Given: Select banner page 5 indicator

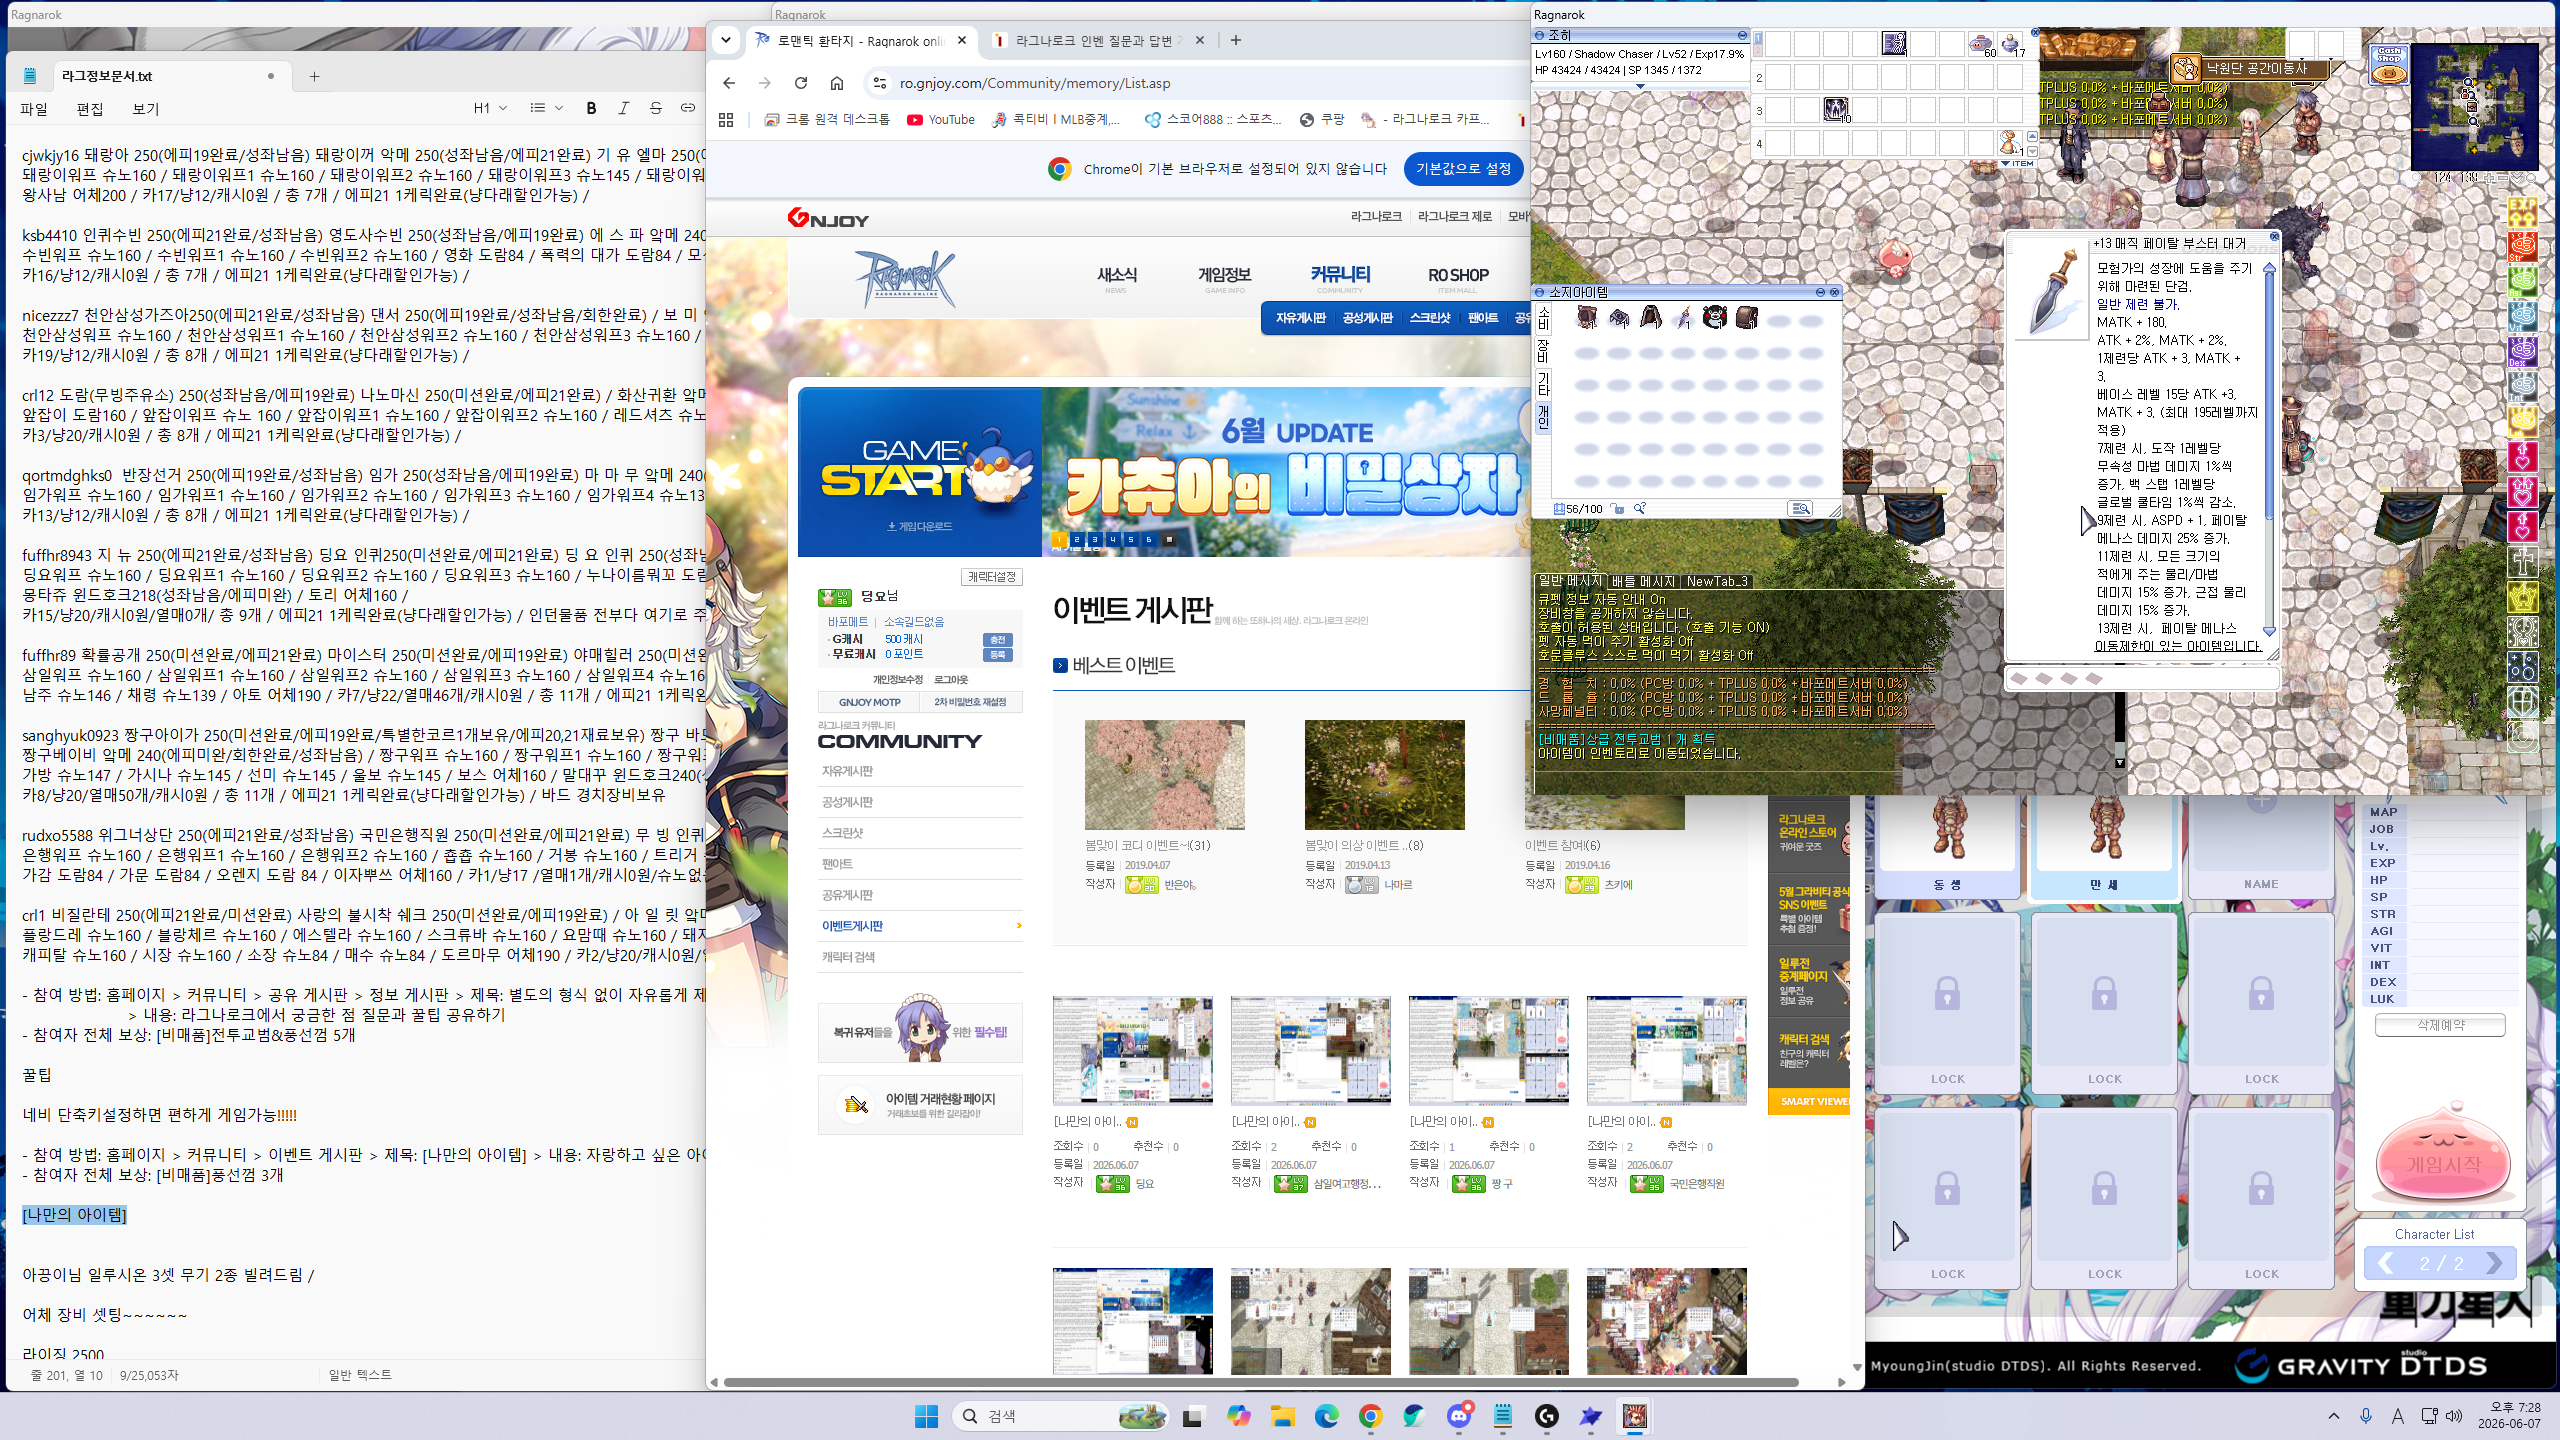Looking at the screenshot, I should pyautogui.click(x=1130, y=539).
